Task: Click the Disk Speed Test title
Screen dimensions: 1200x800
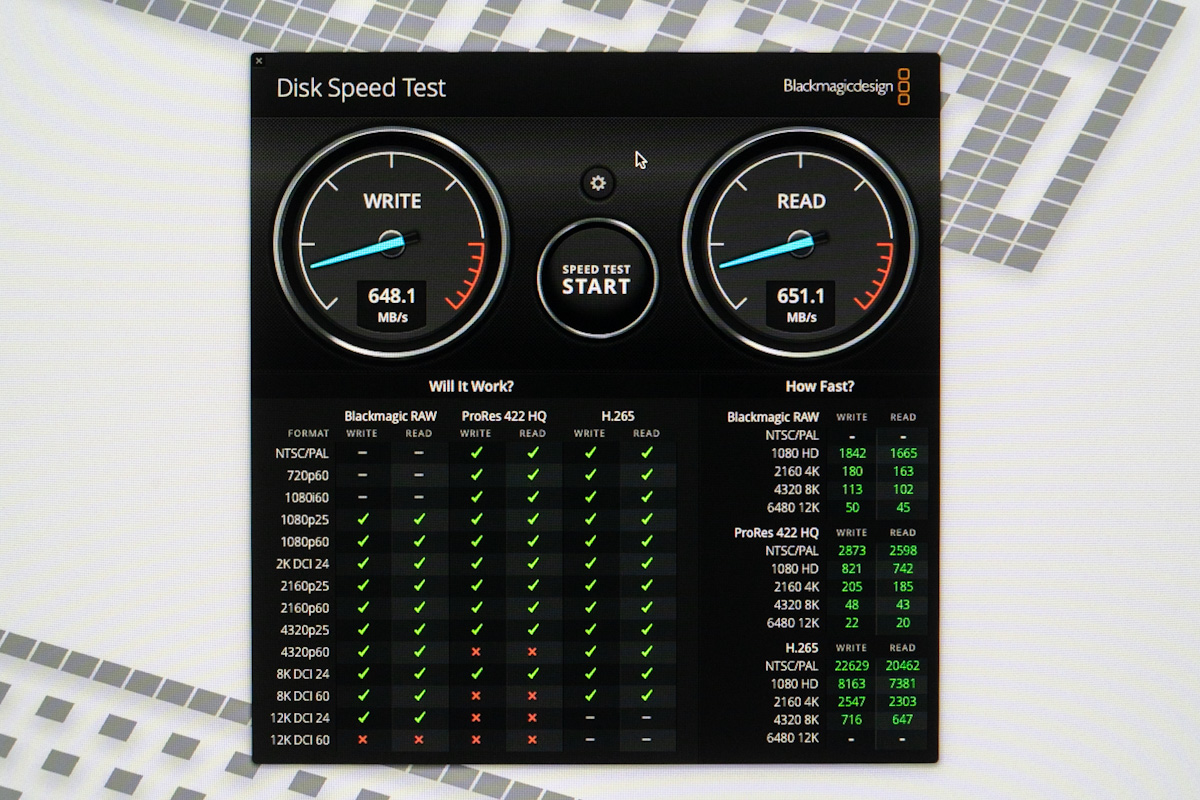Action: tap(361, 88)
